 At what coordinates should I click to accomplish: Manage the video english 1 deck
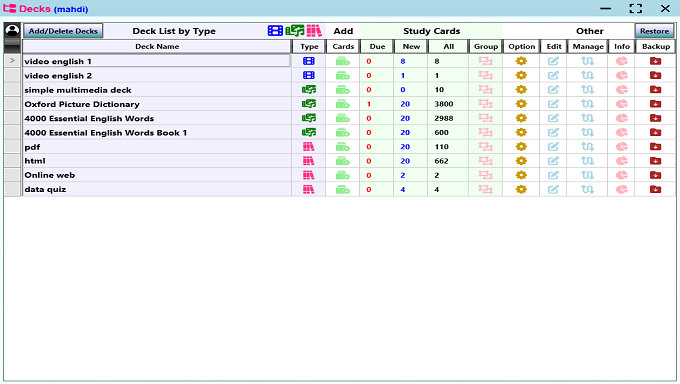587,61
